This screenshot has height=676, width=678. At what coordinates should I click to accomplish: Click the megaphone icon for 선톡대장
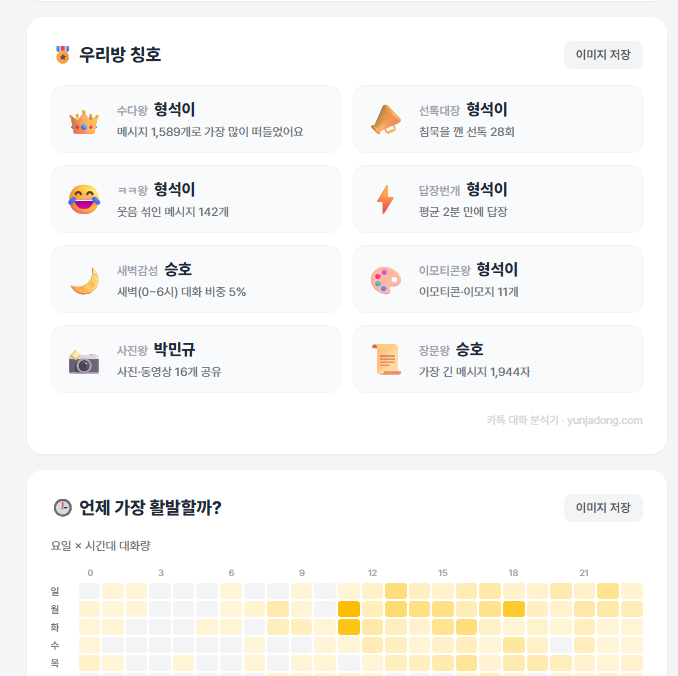coord(386,119)
